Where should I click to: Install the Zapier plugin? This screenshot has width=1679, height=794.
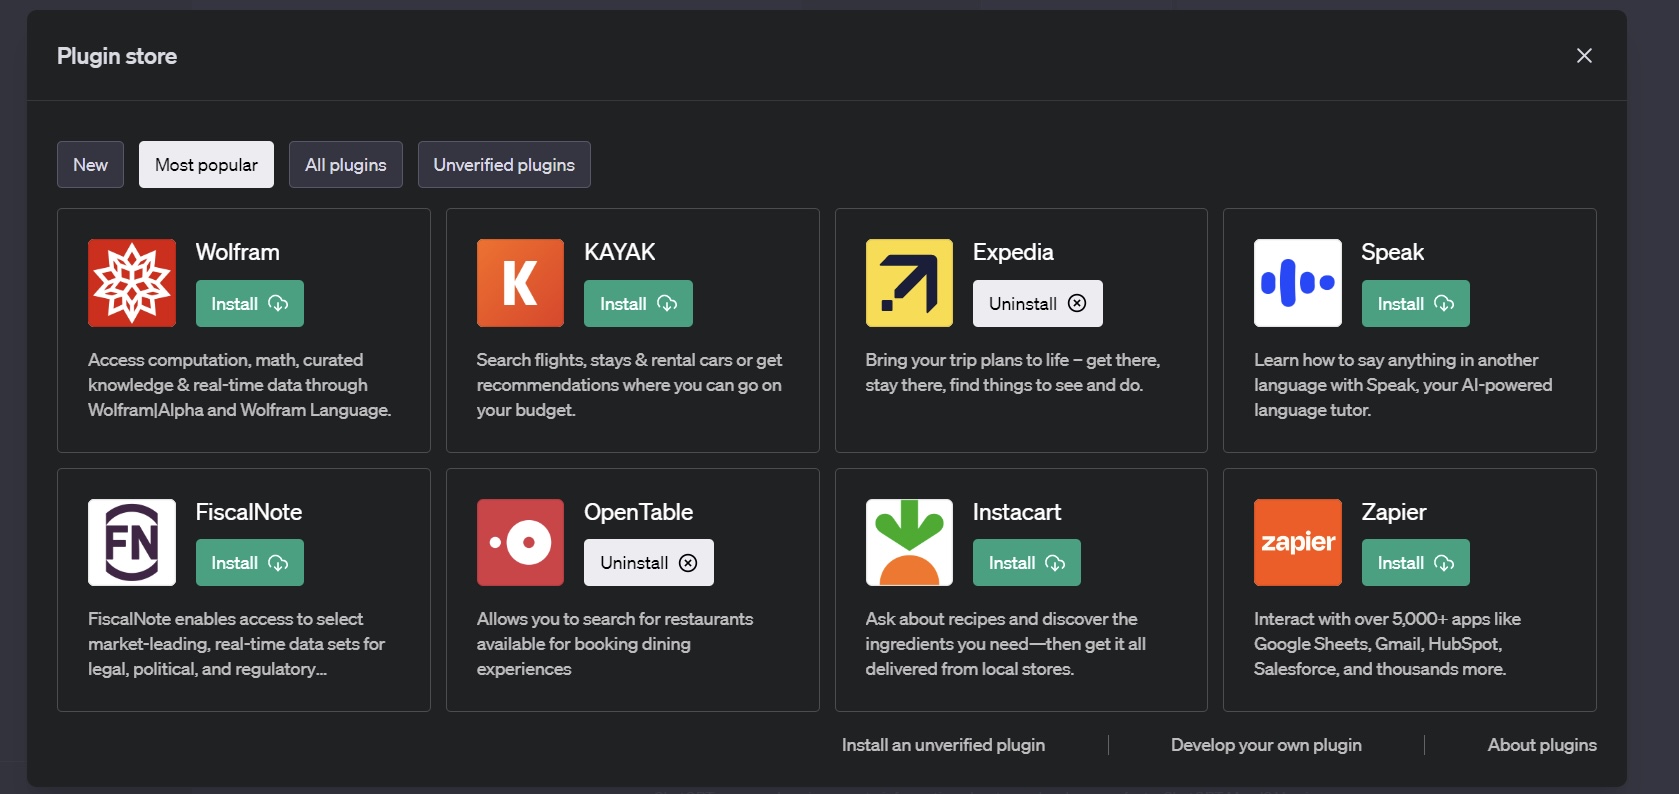(1416, 563)
